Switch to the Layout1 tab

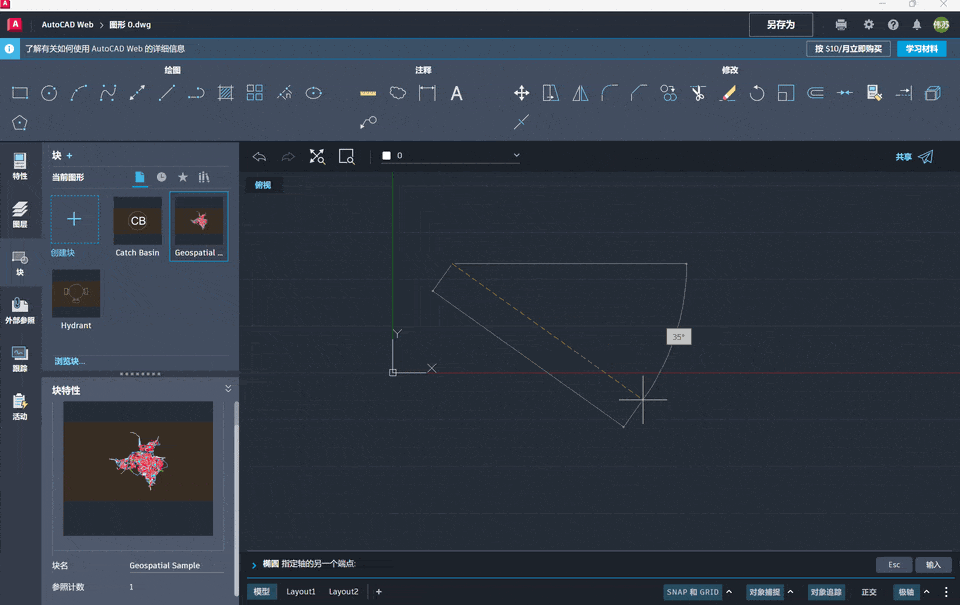point(301,592)
